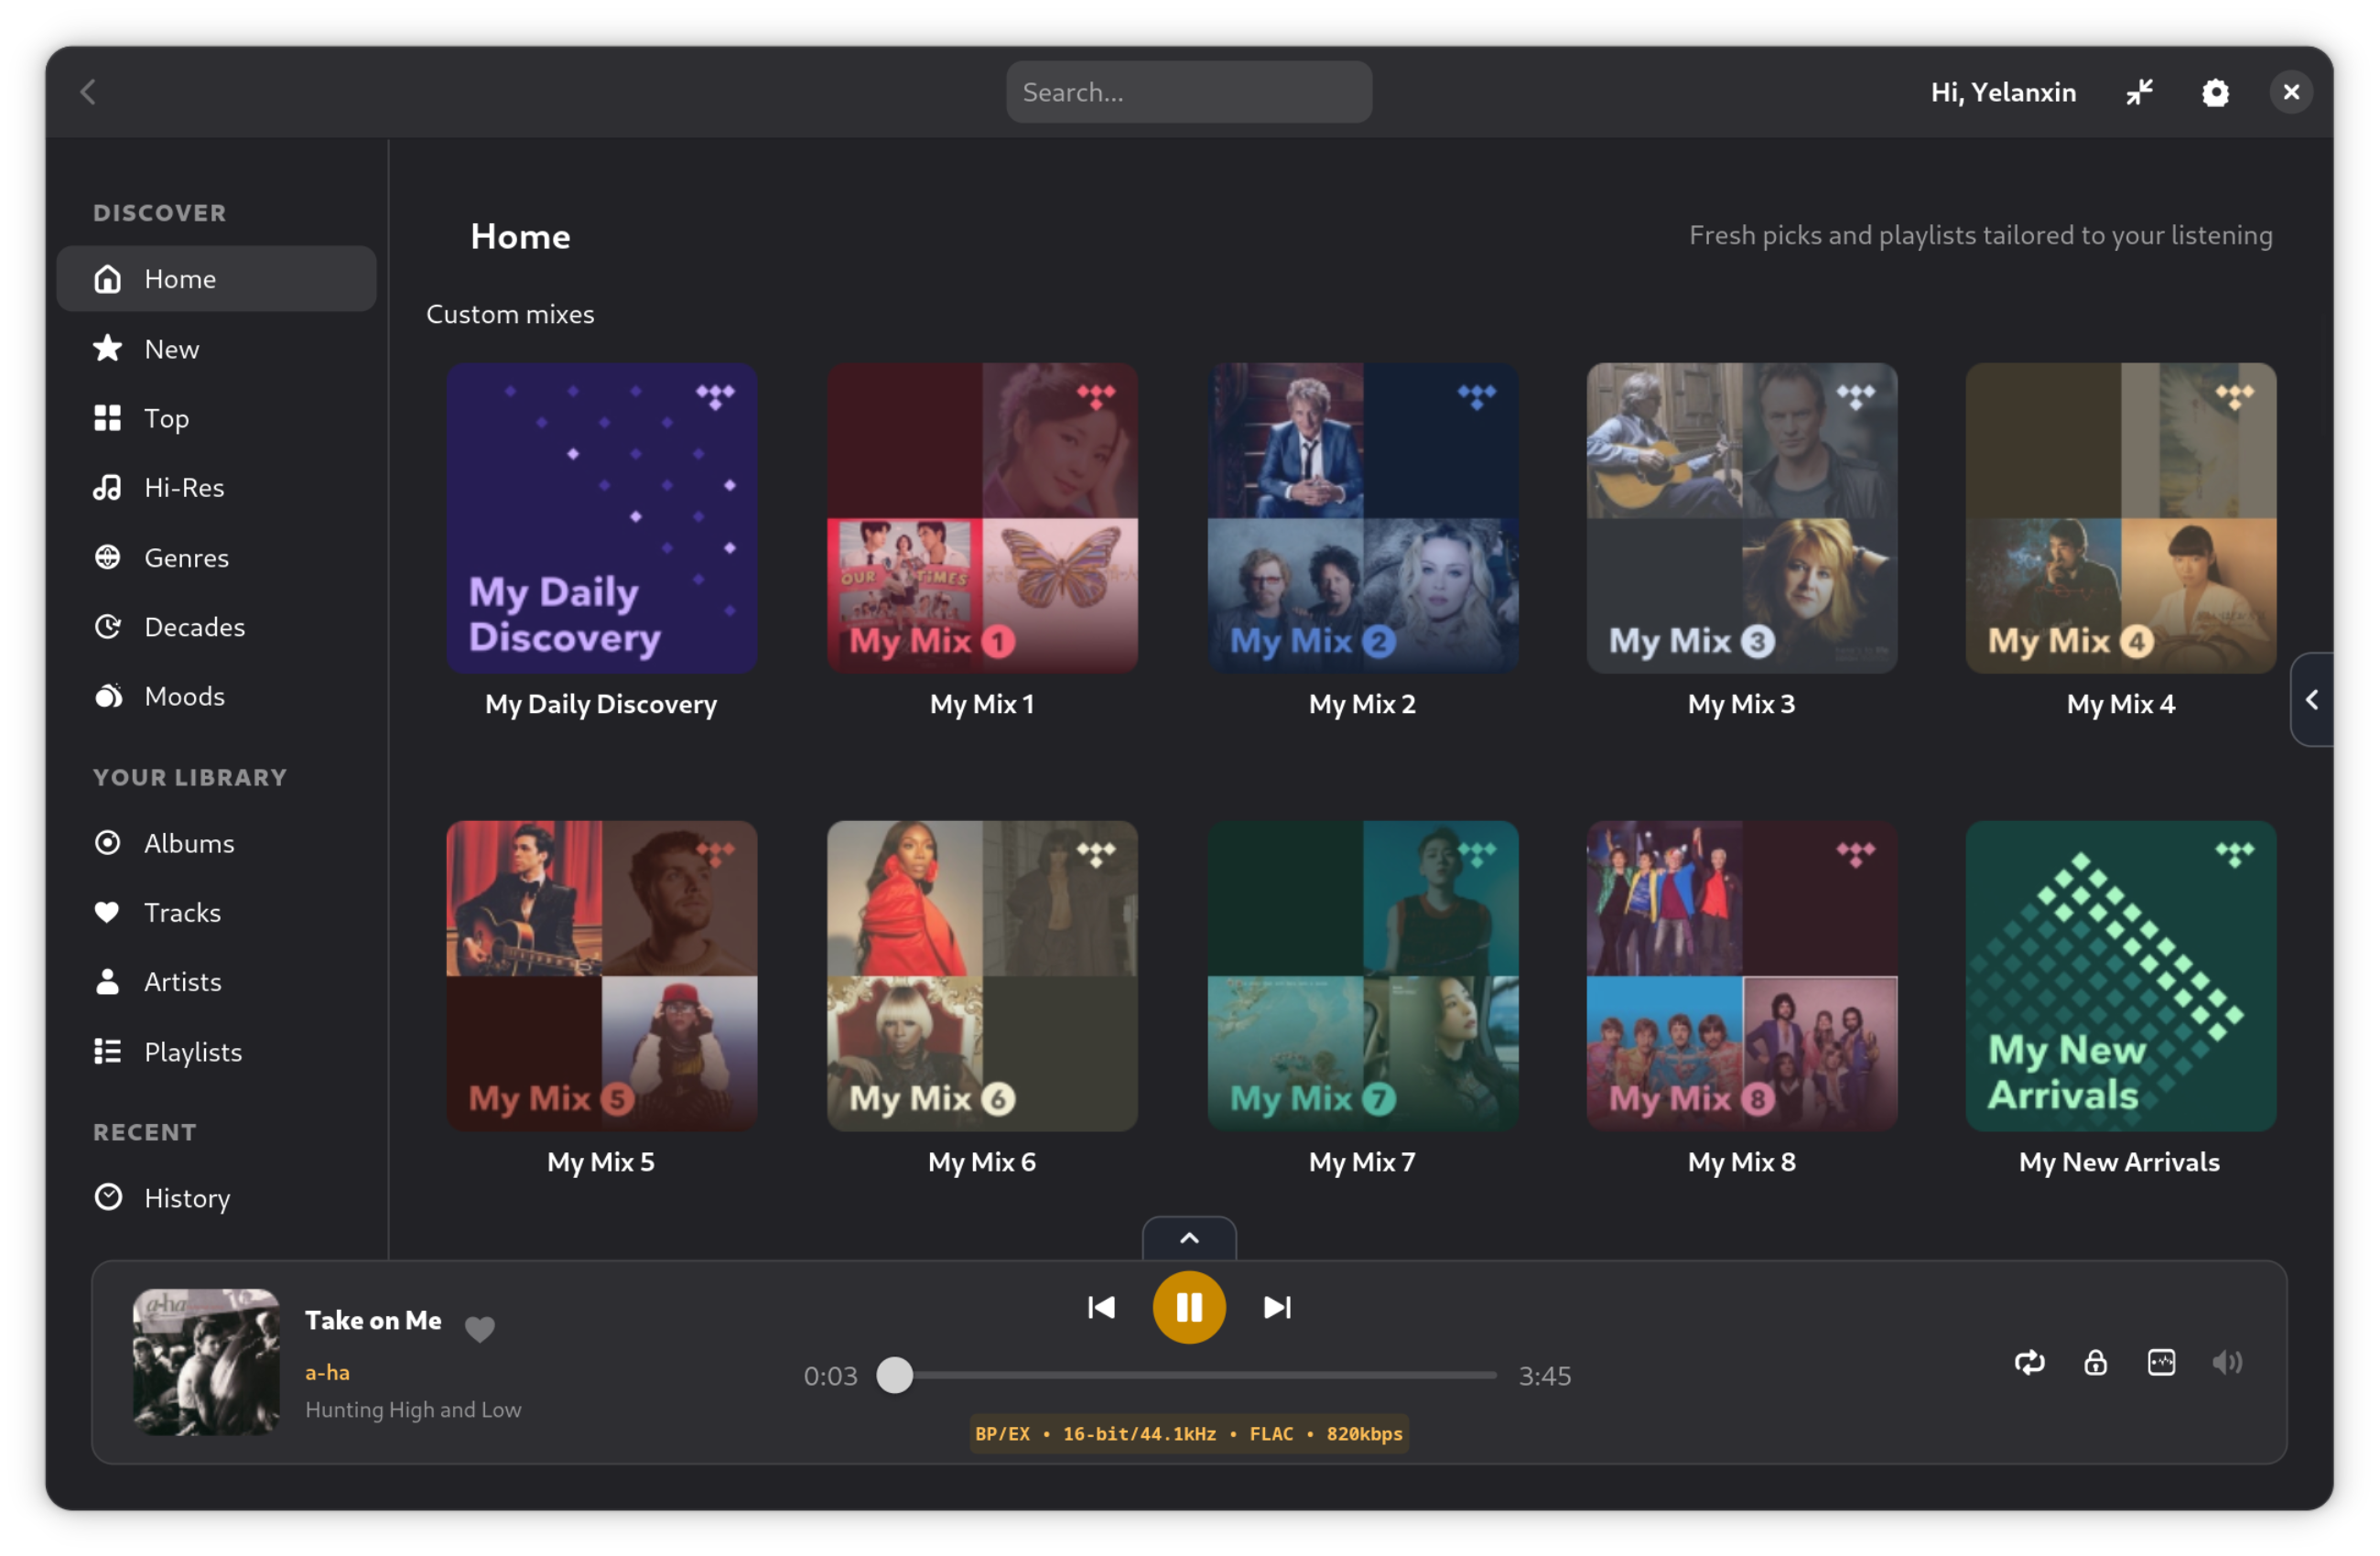
Task: Open the artist a-ha link
Action: coord(327,1372)
